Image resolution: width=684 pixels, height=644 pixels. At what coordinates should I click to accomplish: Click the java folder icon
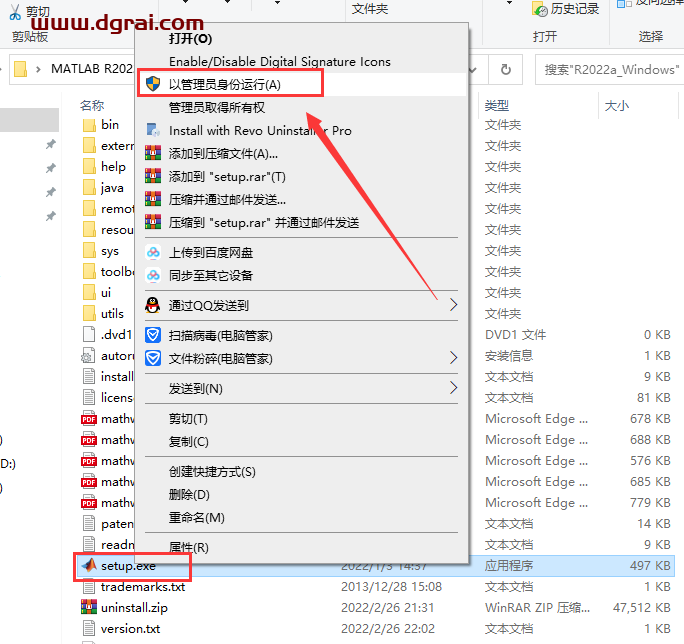point(89,188)
